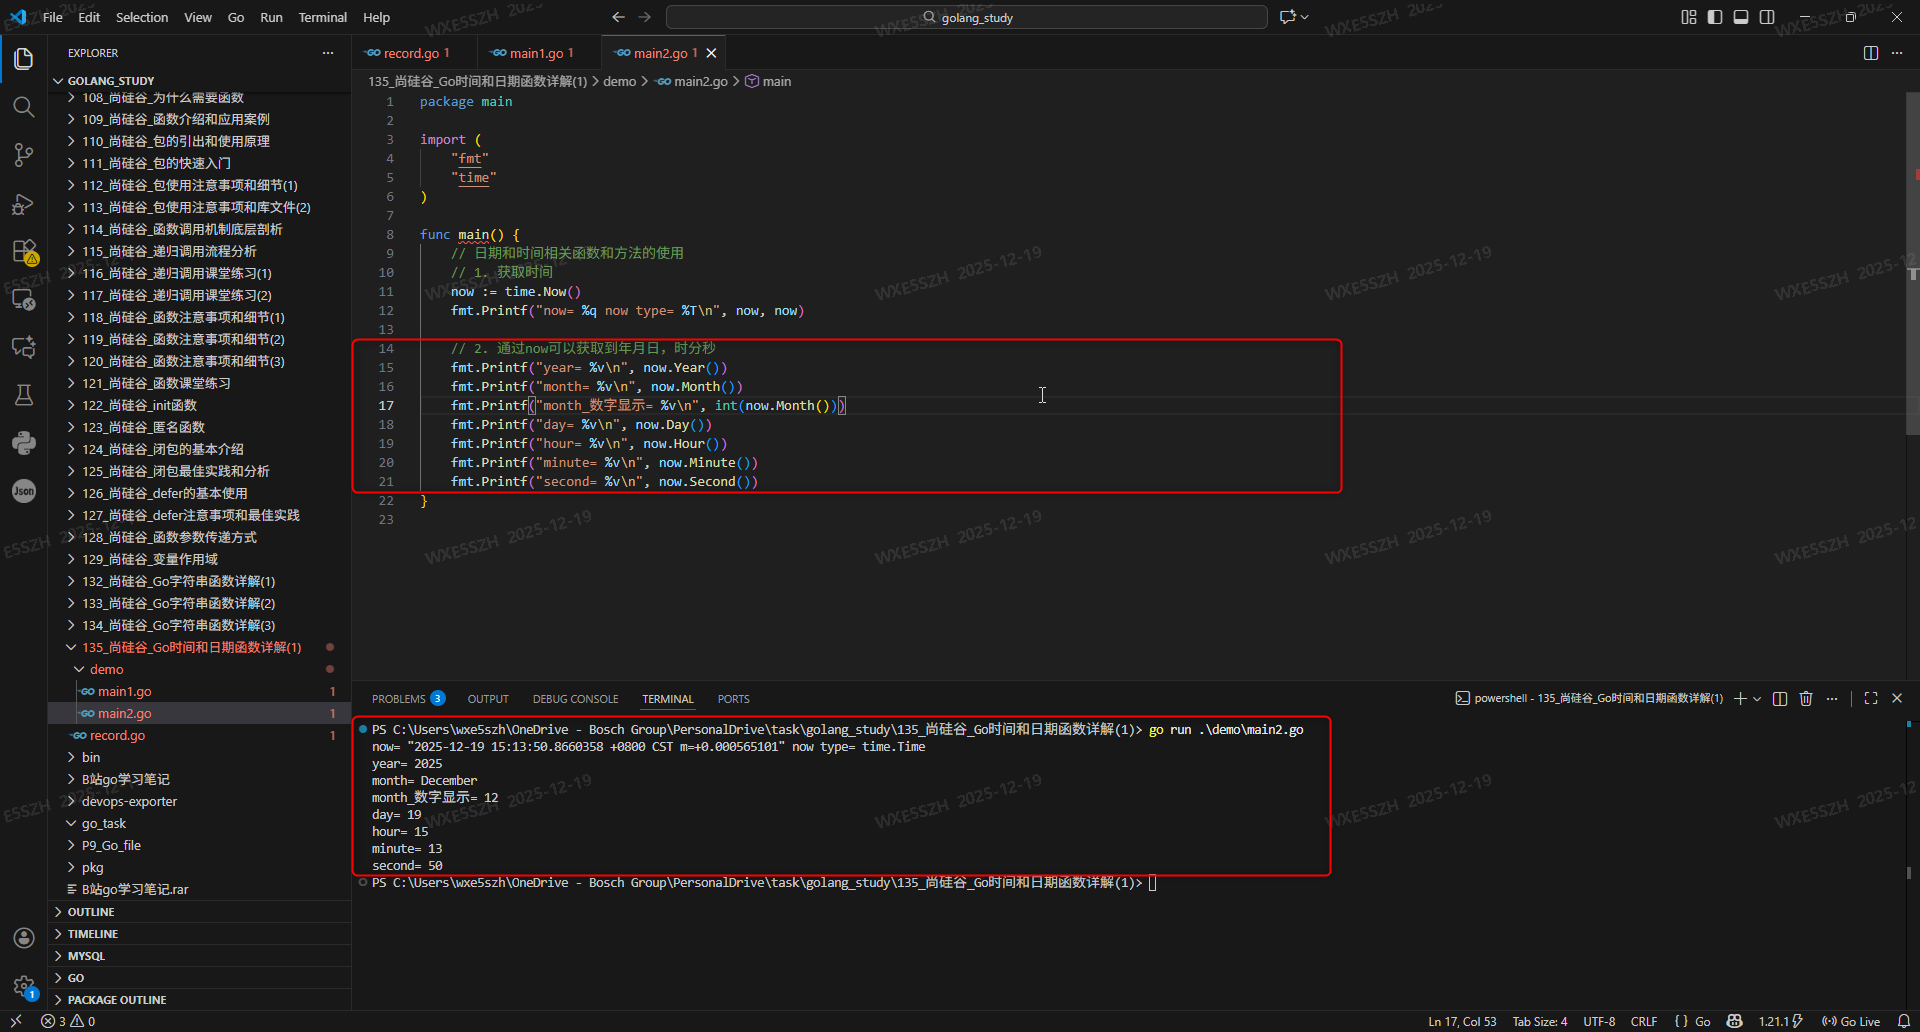Open the Testing flask view
1920x1032 pixels.
[24, 395]
